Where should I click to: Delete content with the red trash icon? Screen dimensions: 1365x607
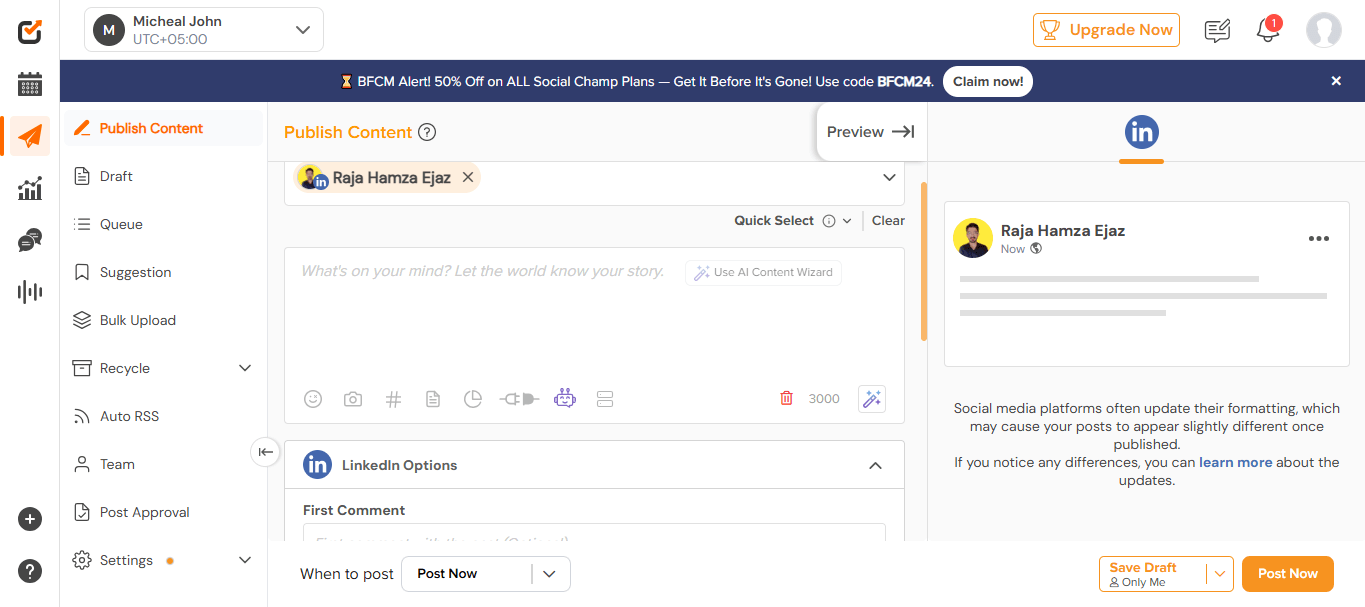pyautogui.click(x=786, y=398)
